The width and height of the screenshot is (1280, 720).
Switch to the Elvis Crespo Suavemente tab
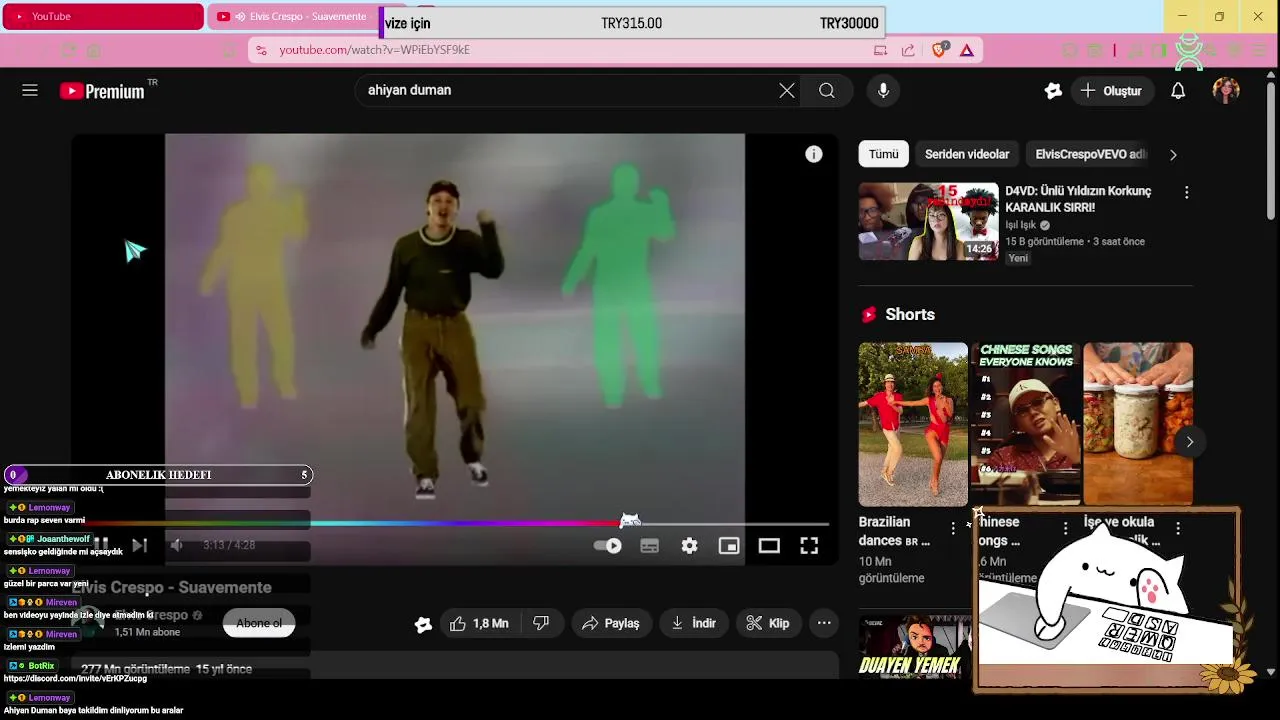click(x=293, y=16)
